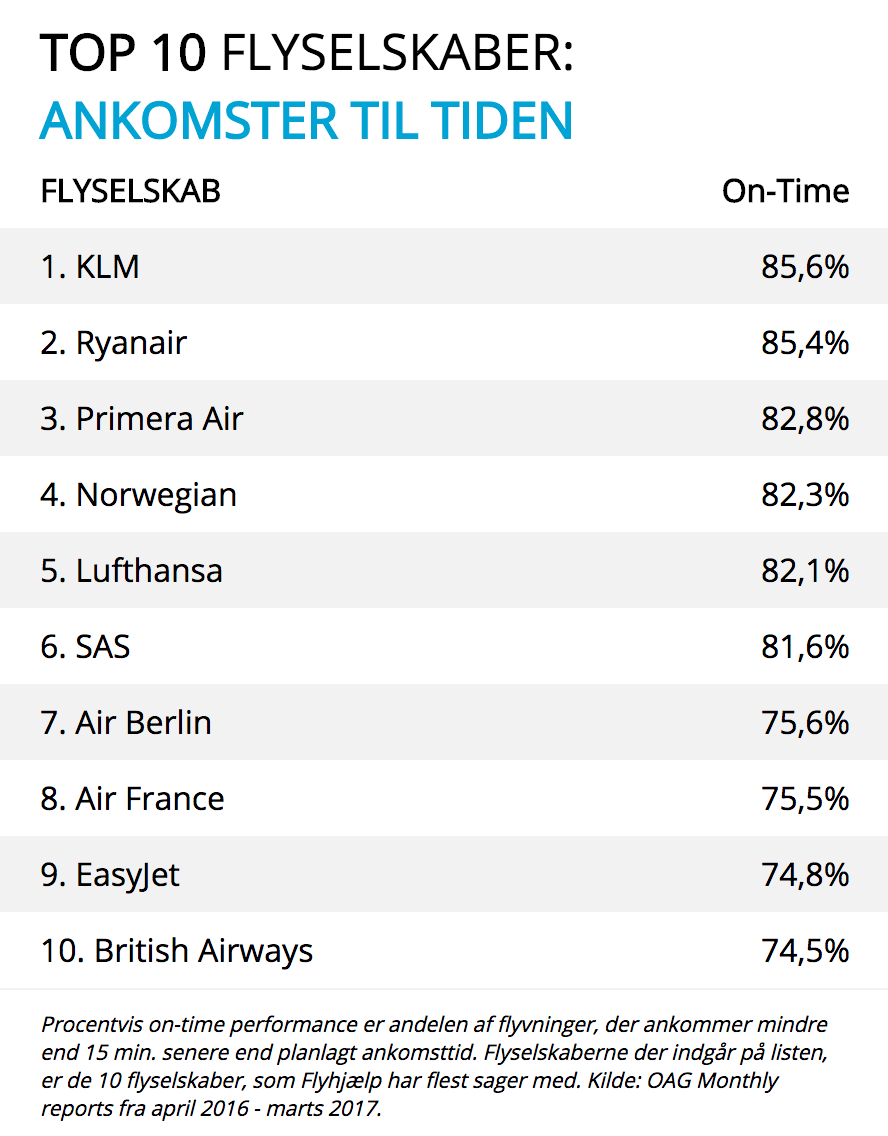Screen dimensions: 888x1136
Task: Click the "4. Norwegian" airline name
Action: 139,495
